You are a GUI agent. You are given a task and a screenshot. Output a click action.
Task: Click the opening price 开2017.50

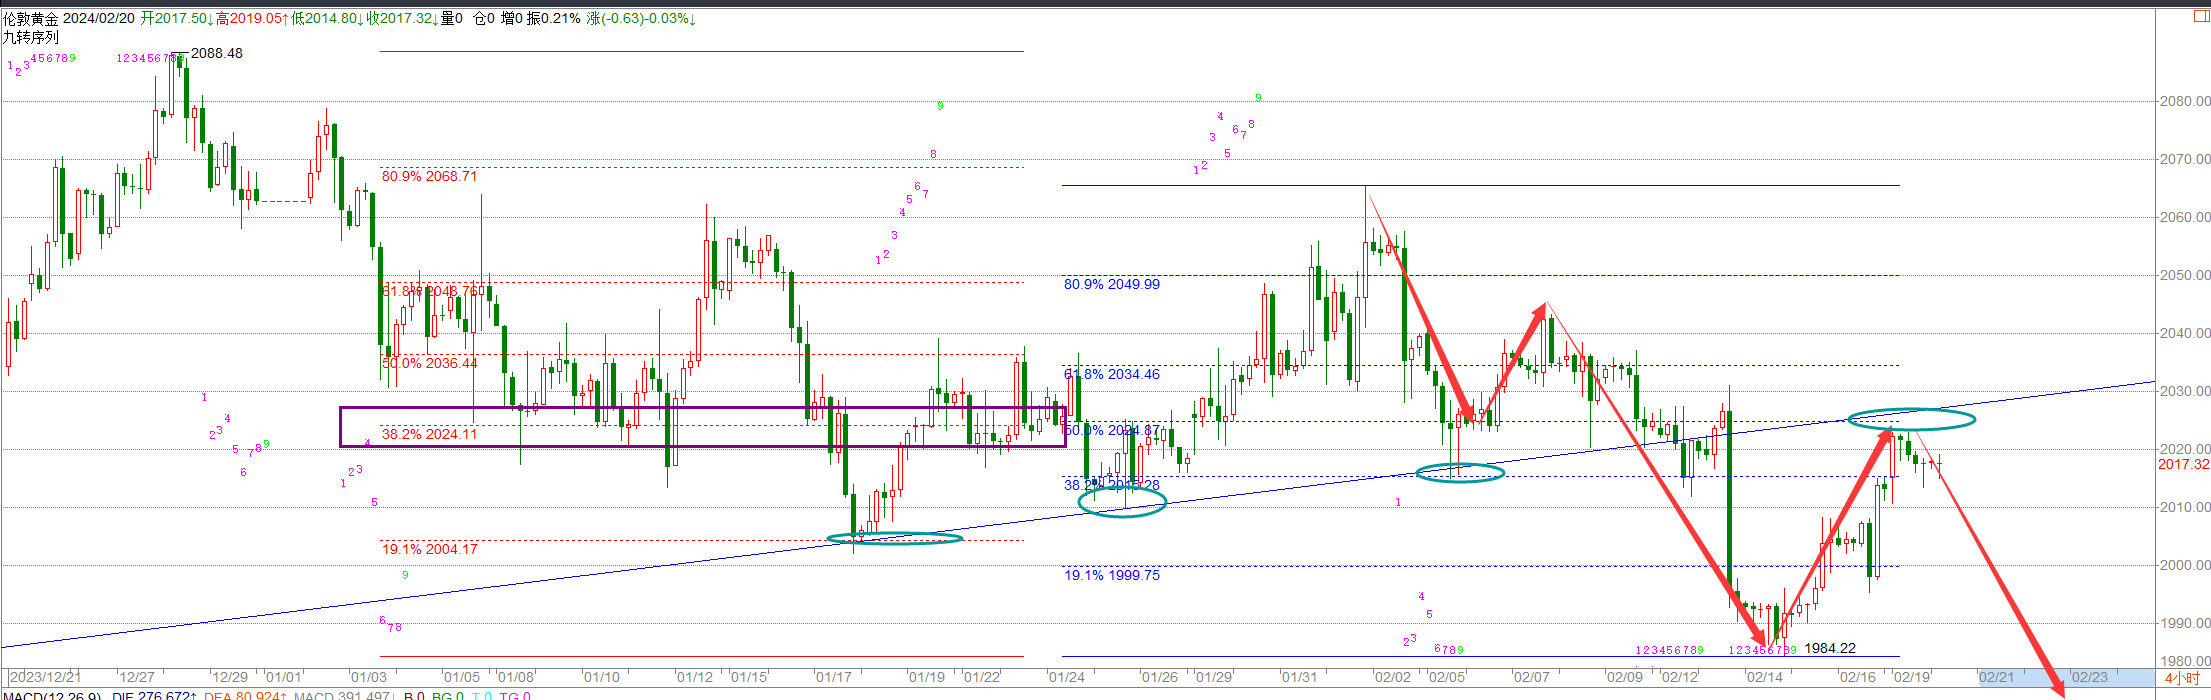[x=177, y=18]
